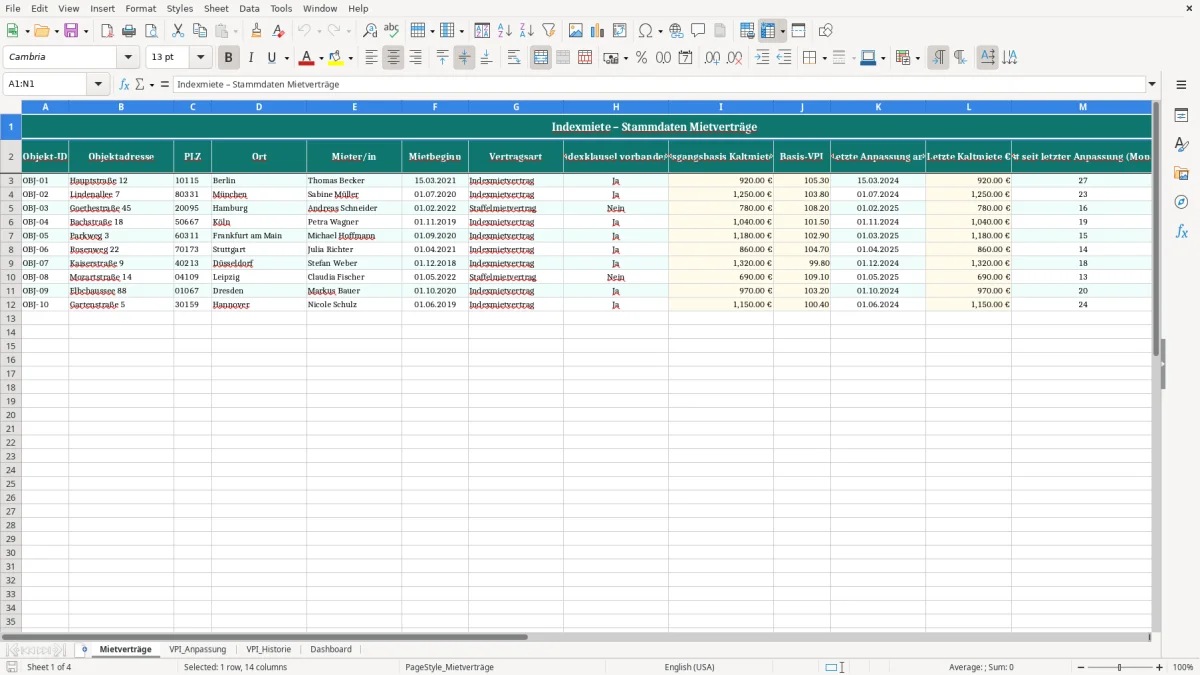Click the Print icon

(x=129, y=31)
